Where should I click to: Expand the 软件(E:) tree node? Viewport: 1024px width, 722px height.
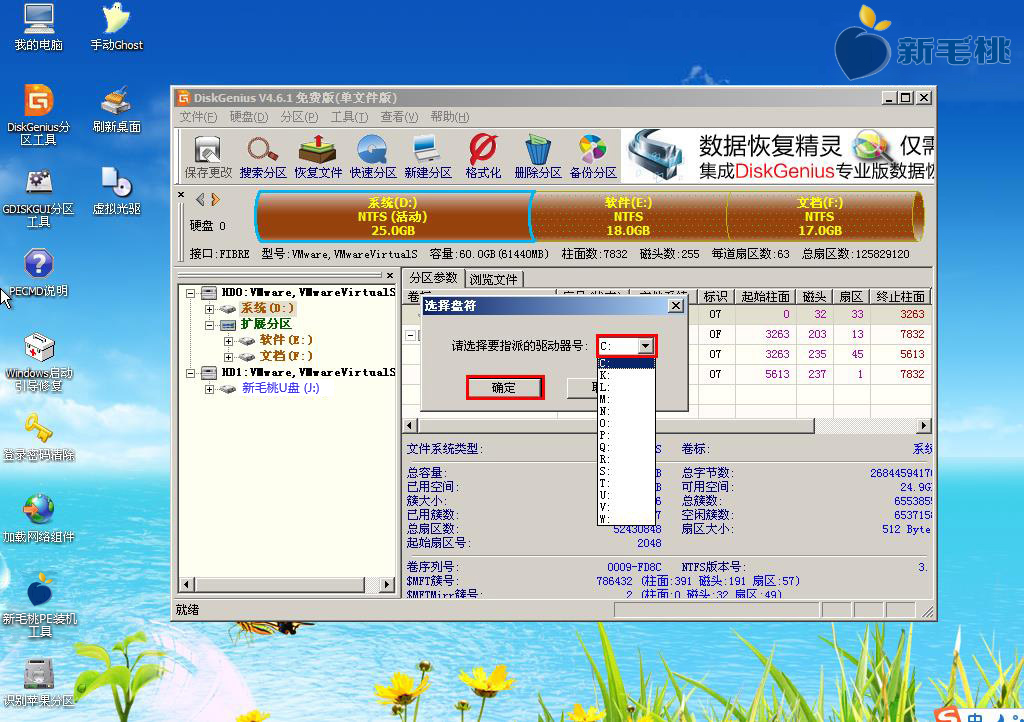tap(228, 341)
